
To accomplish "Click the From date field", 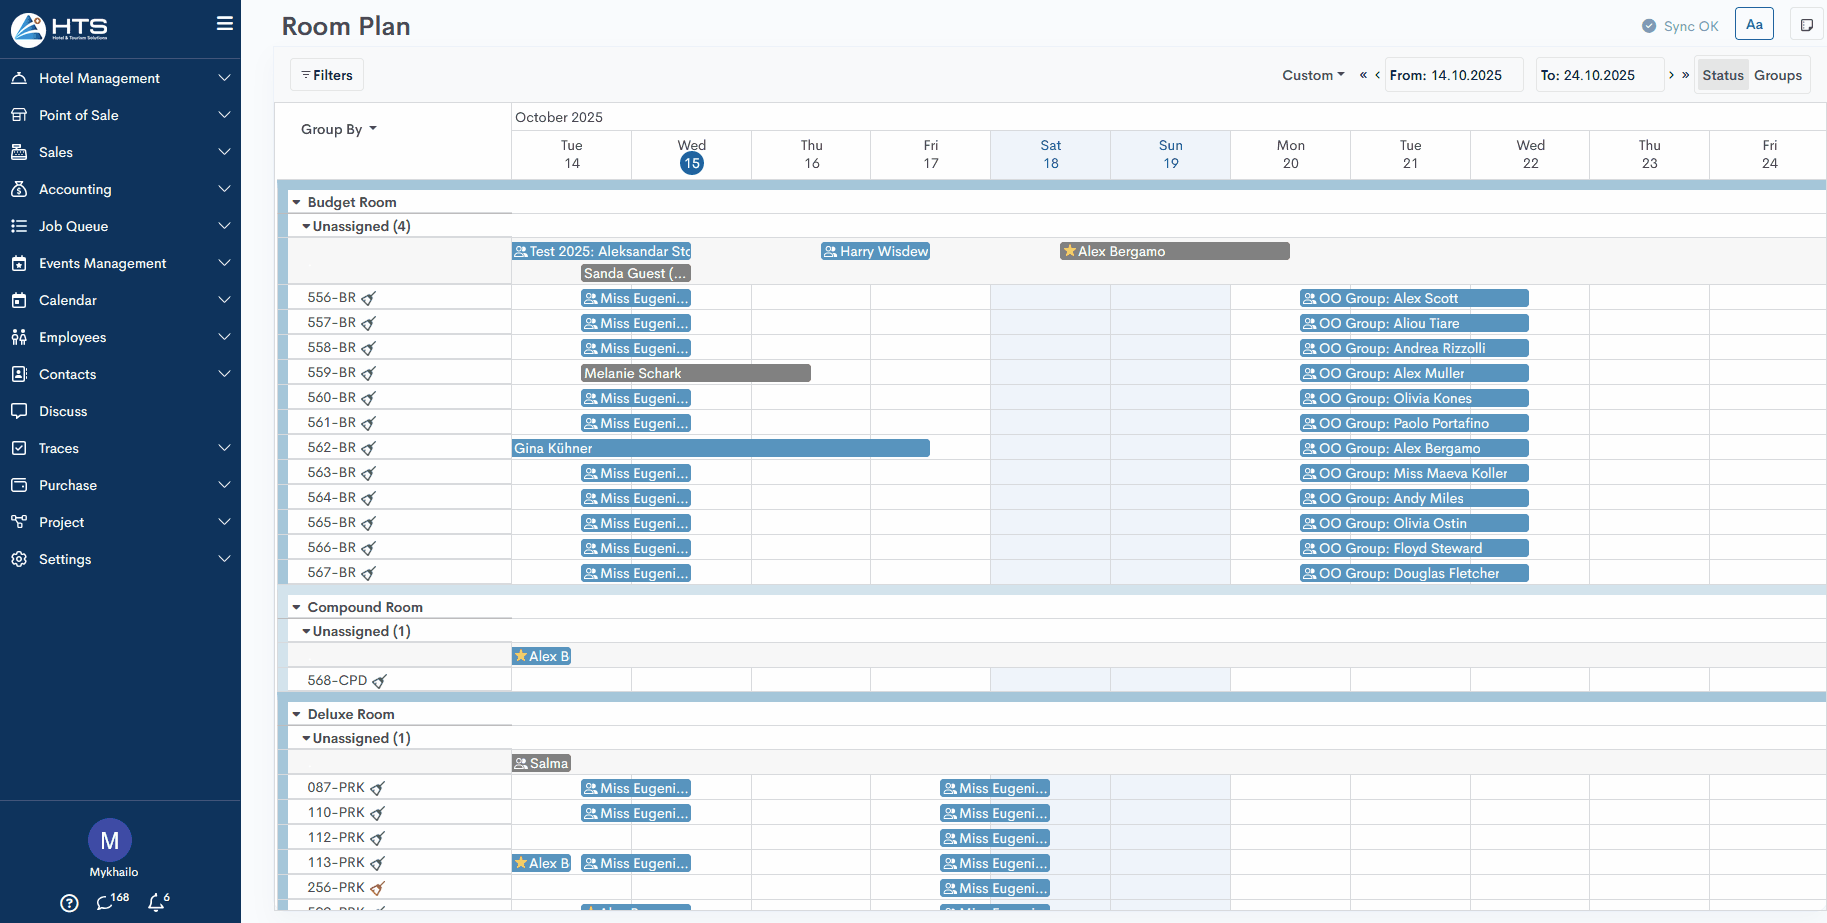I will click(1453, 75).
